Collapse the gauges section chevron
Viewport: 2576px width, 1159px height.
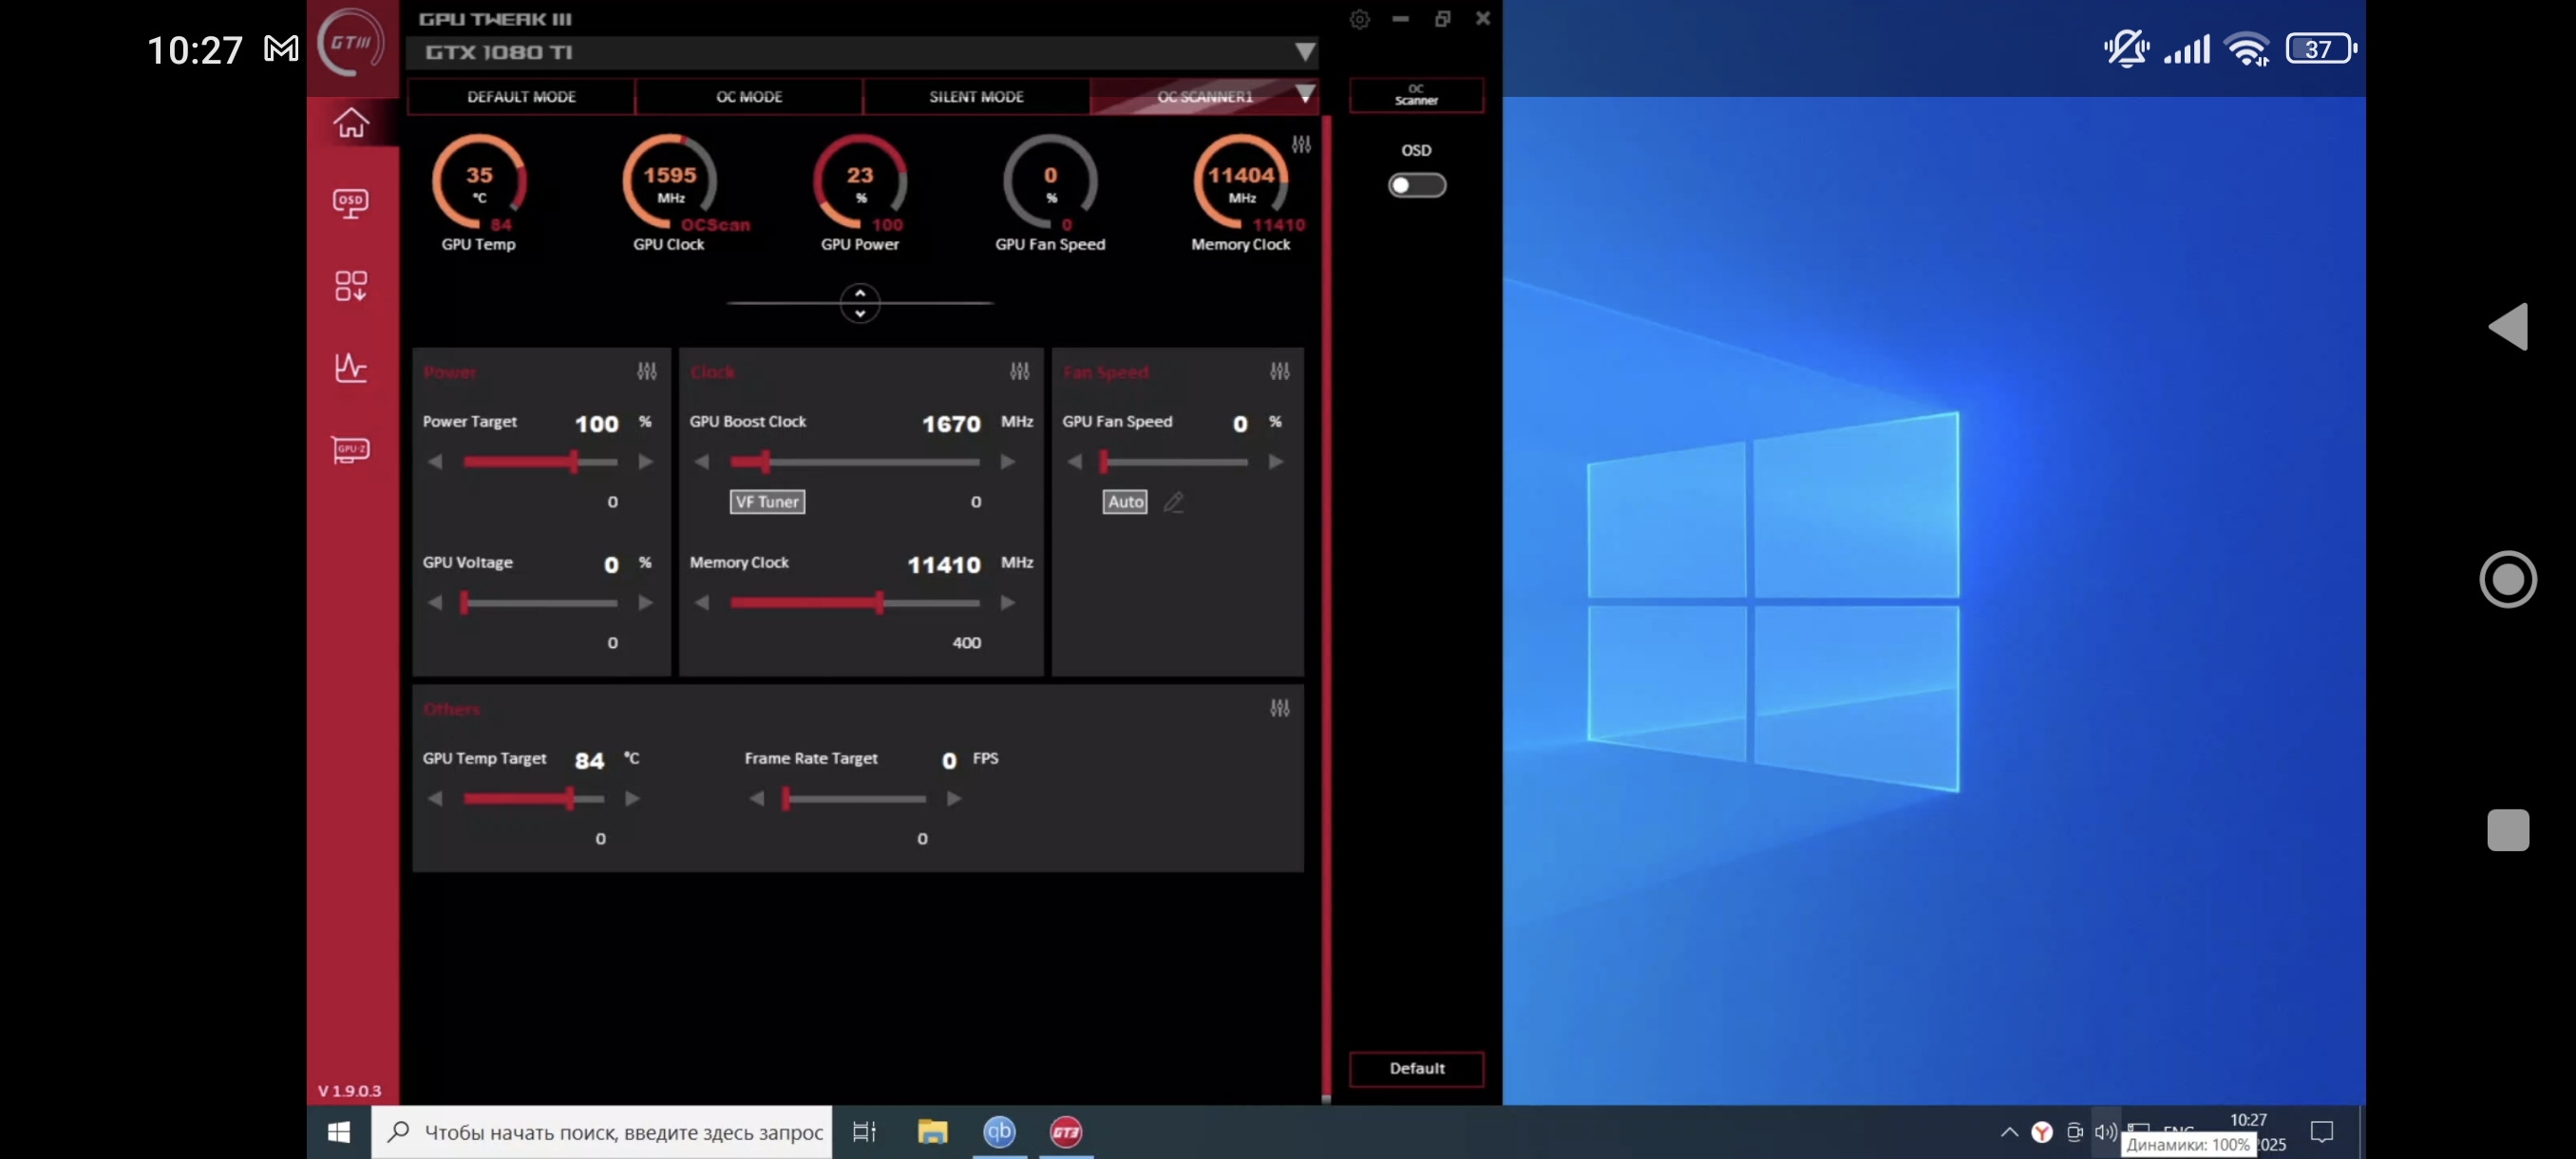tap(860, 303)
